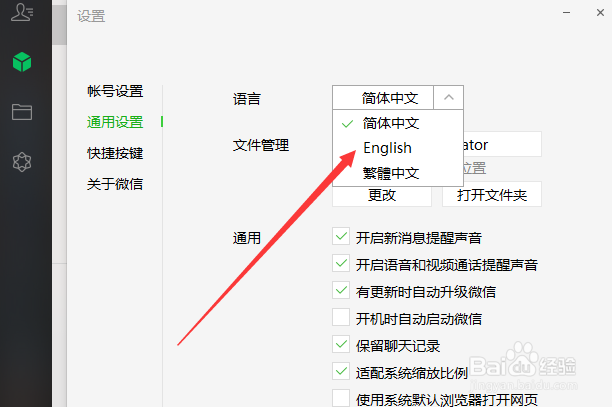Screen dimensions: 612x407
Task: Select 简体中文 from the language list
Action: coord(398,123)
